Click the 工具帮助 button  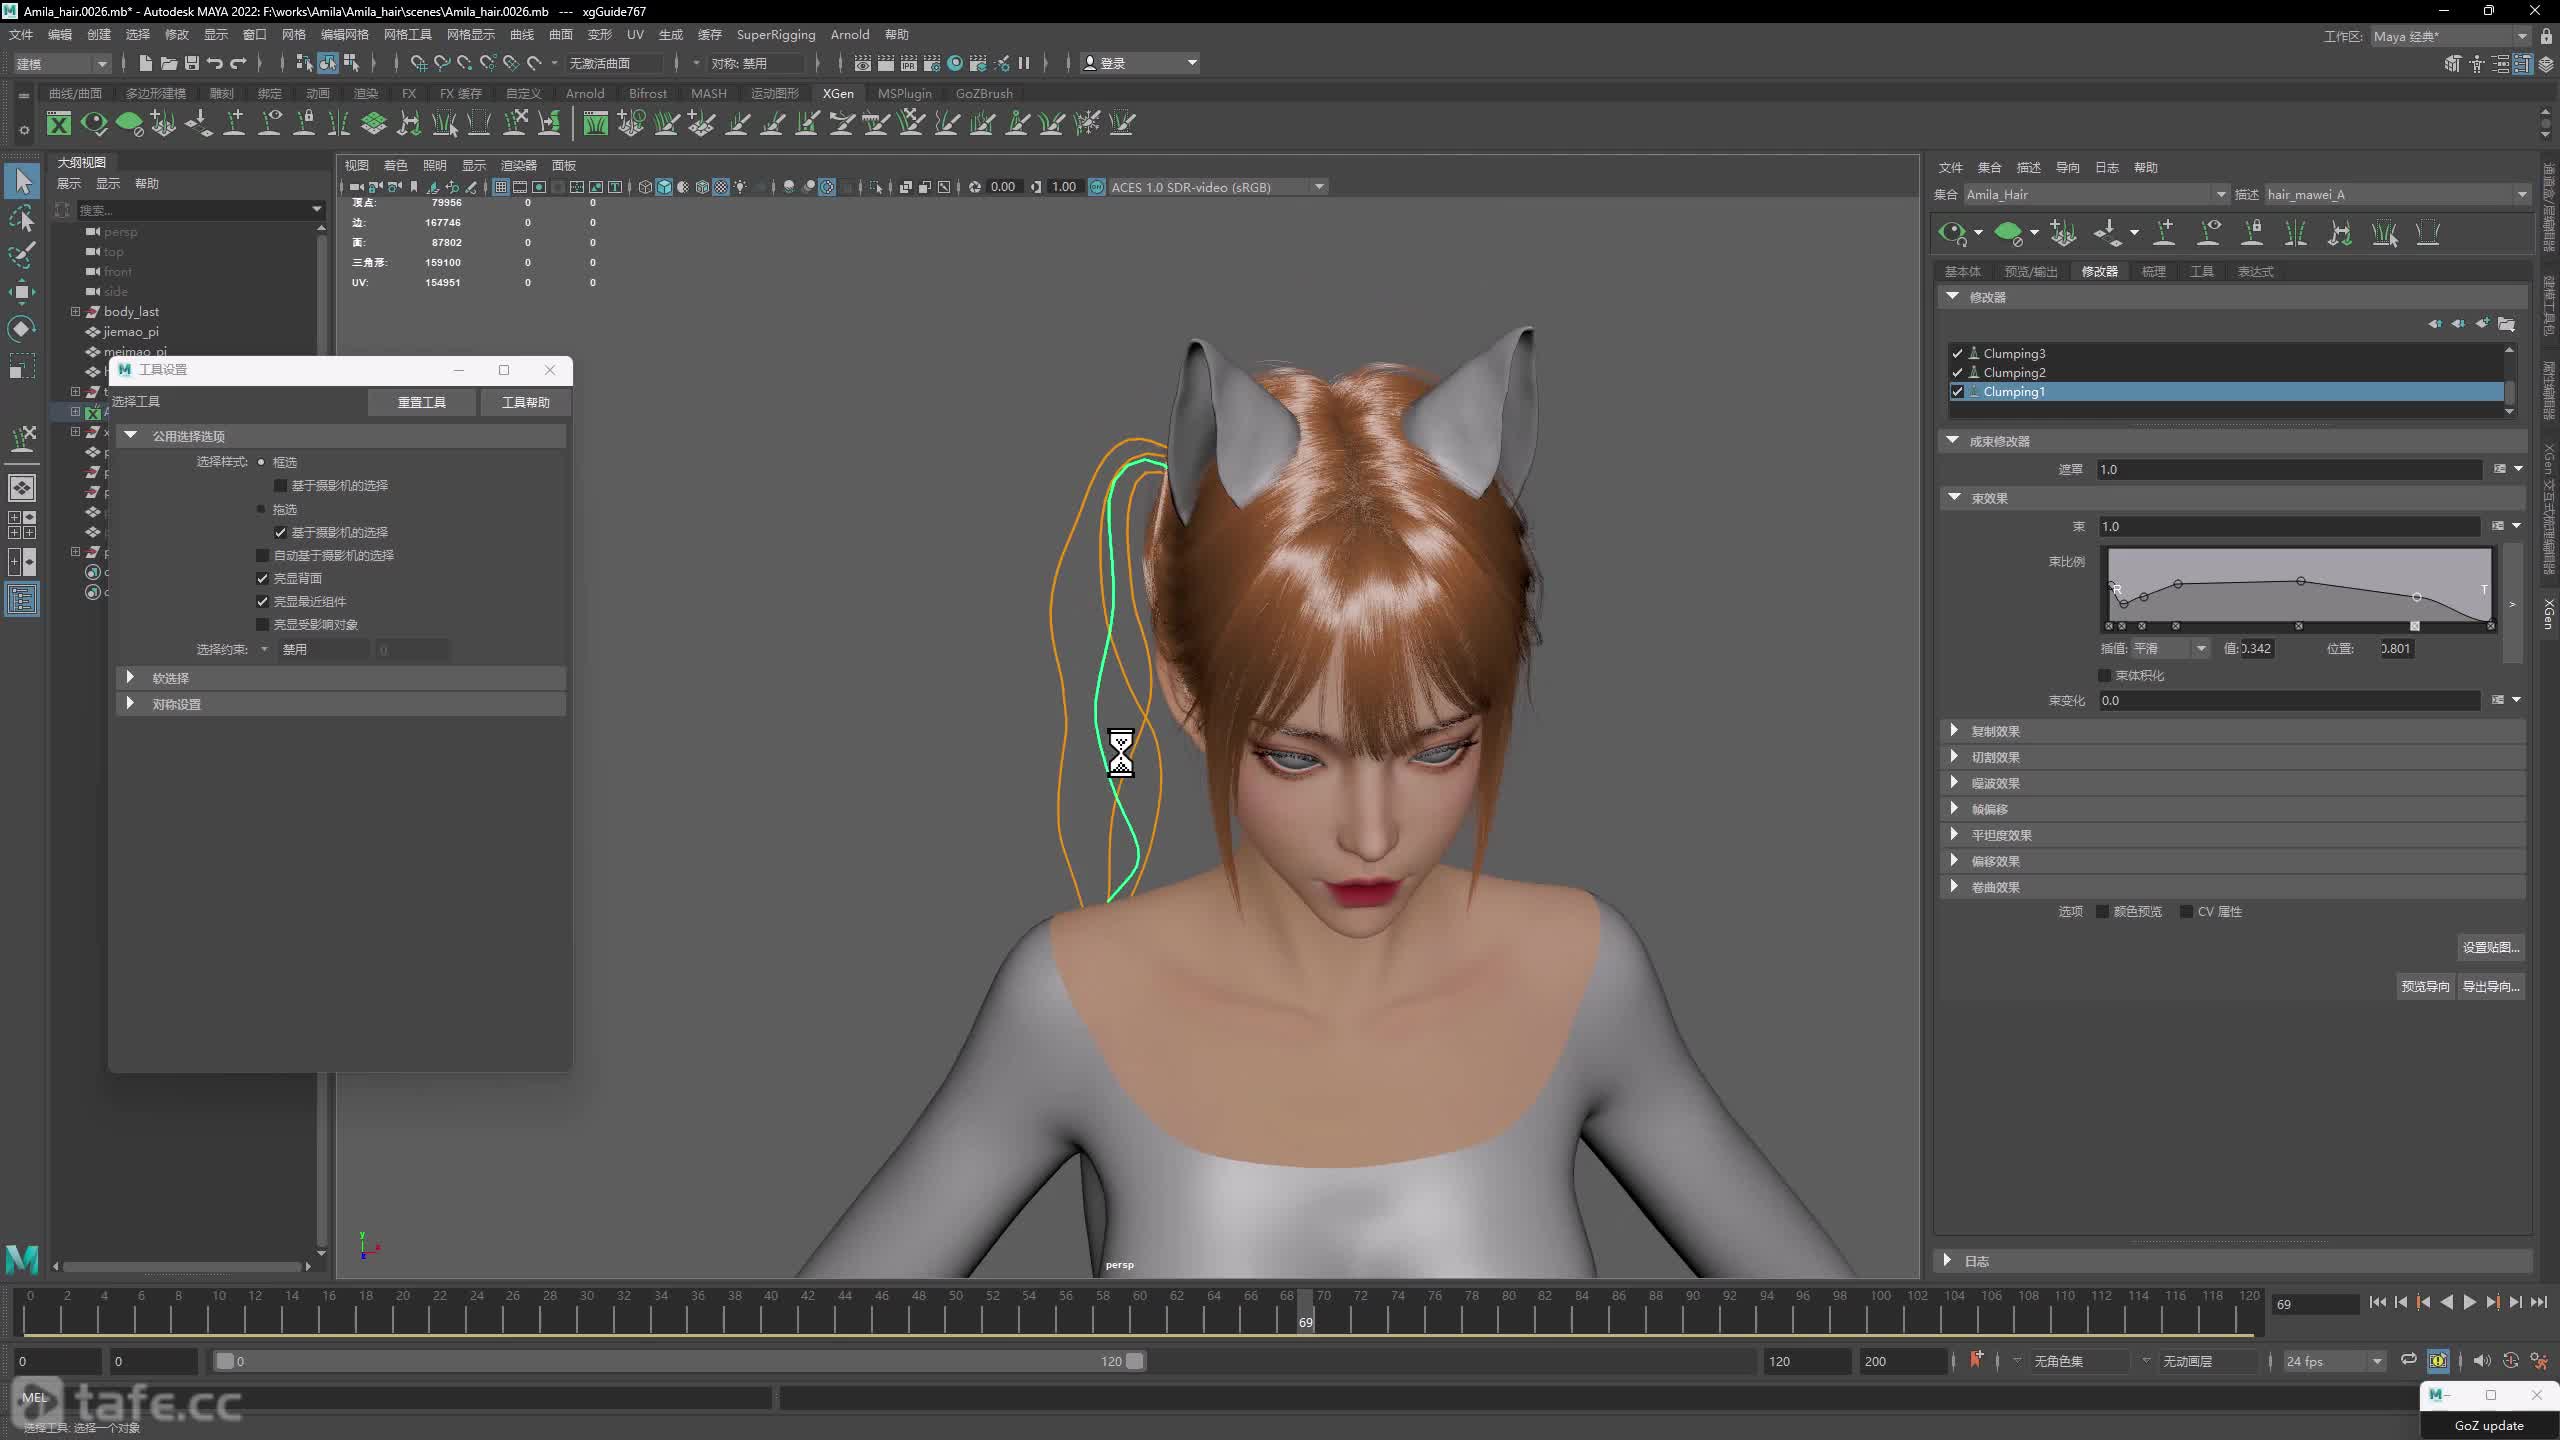(x=525, y=402)
